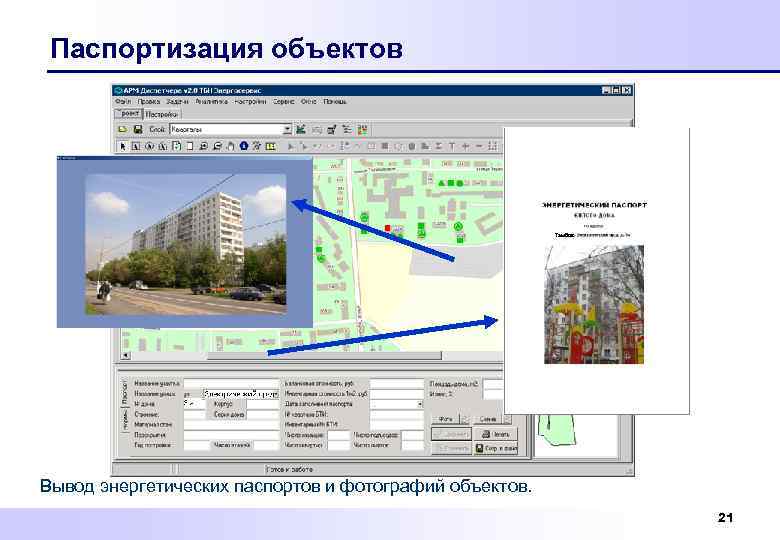Click the blank page icon in tool row
This screenshot has height=540, width=780.
(190, 146)
